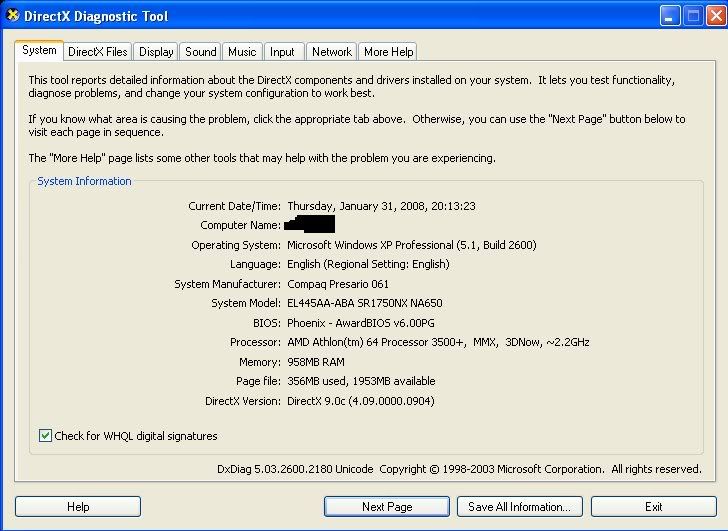This screenshot has width=728, height=531.
Task: Go to the Sound tab
Action: coord(201,52)
